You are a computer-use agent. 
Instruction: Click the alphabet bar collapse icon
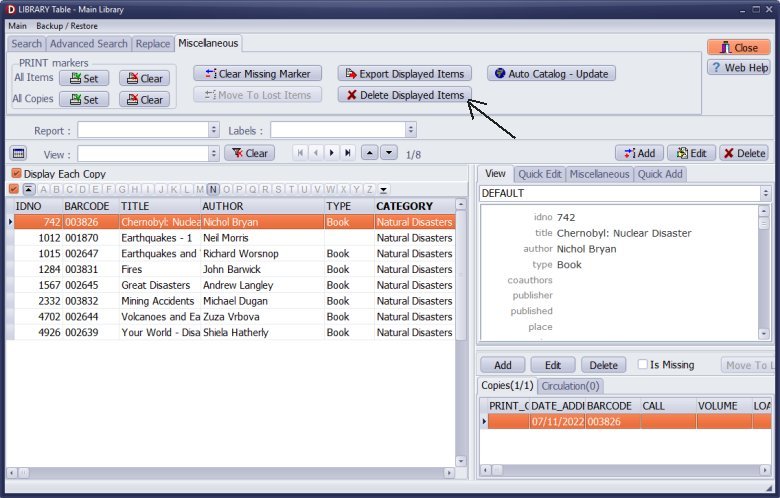[x=28, y=189]
